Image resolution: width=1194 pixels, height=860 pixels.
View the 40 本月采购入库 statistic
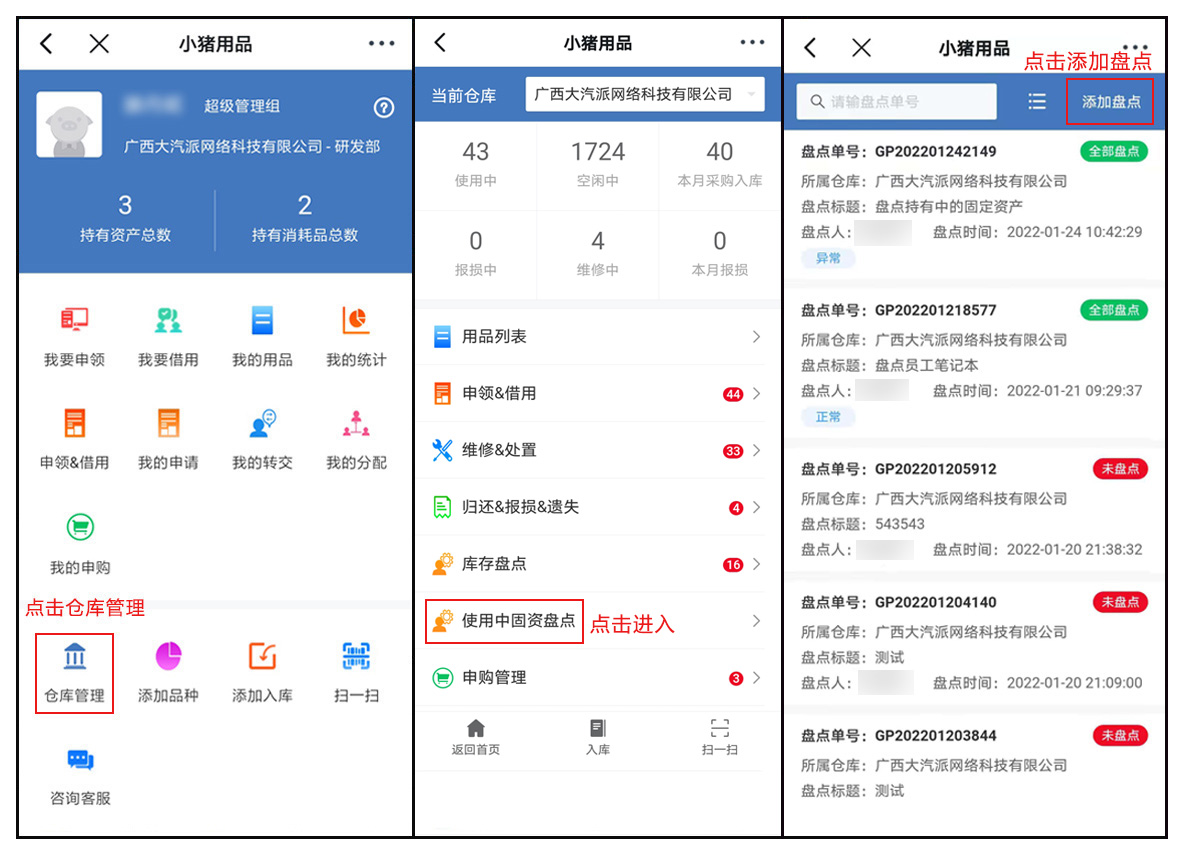(x=720, y=164)
